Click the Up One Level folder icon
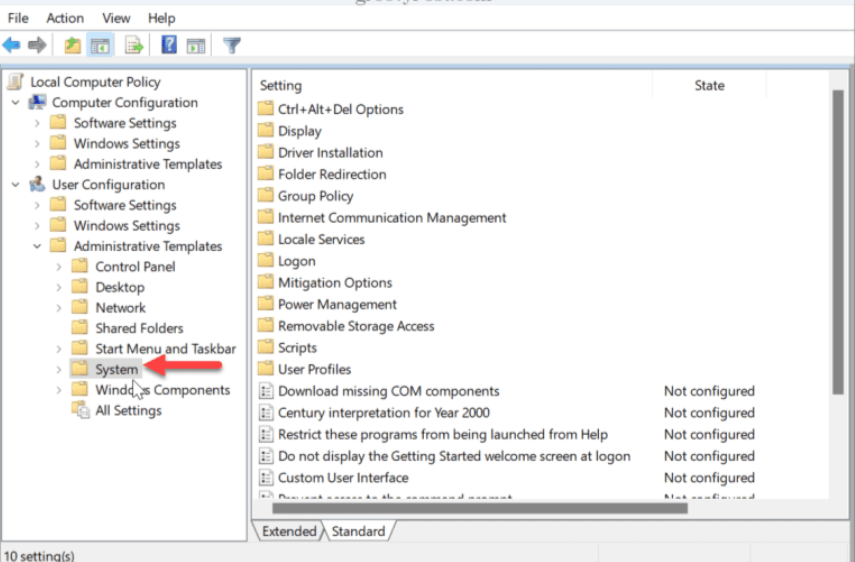This screenshot has width=855, height=562. pyautogui.click(x=72, y=45)
